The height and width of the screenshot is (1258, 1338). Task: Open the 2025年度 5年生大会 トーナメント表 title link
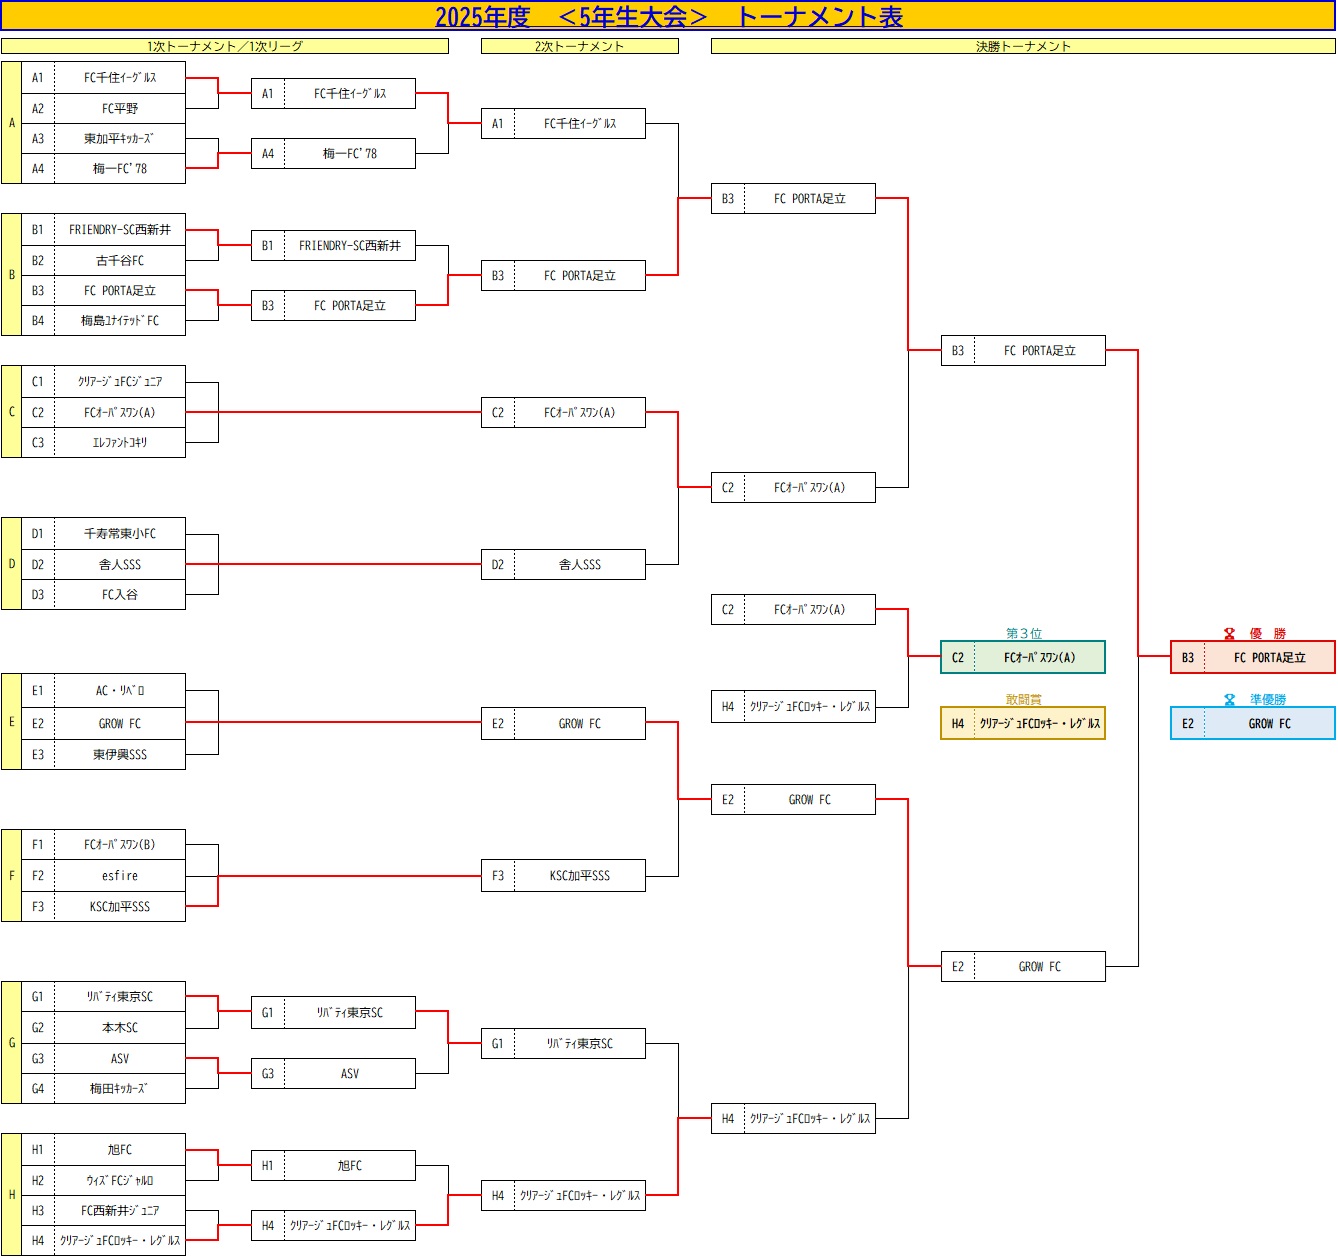coord(668,16)
